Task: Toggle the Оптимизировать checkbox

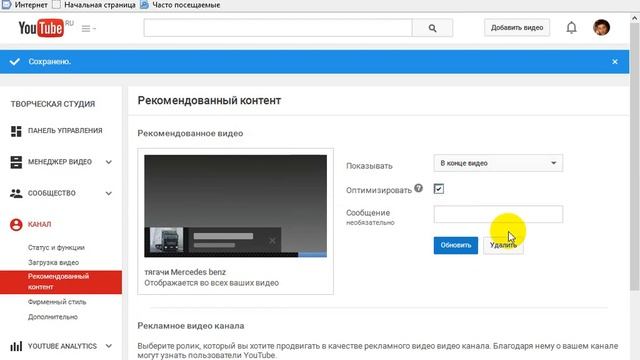Action: [x=439, y=189]
